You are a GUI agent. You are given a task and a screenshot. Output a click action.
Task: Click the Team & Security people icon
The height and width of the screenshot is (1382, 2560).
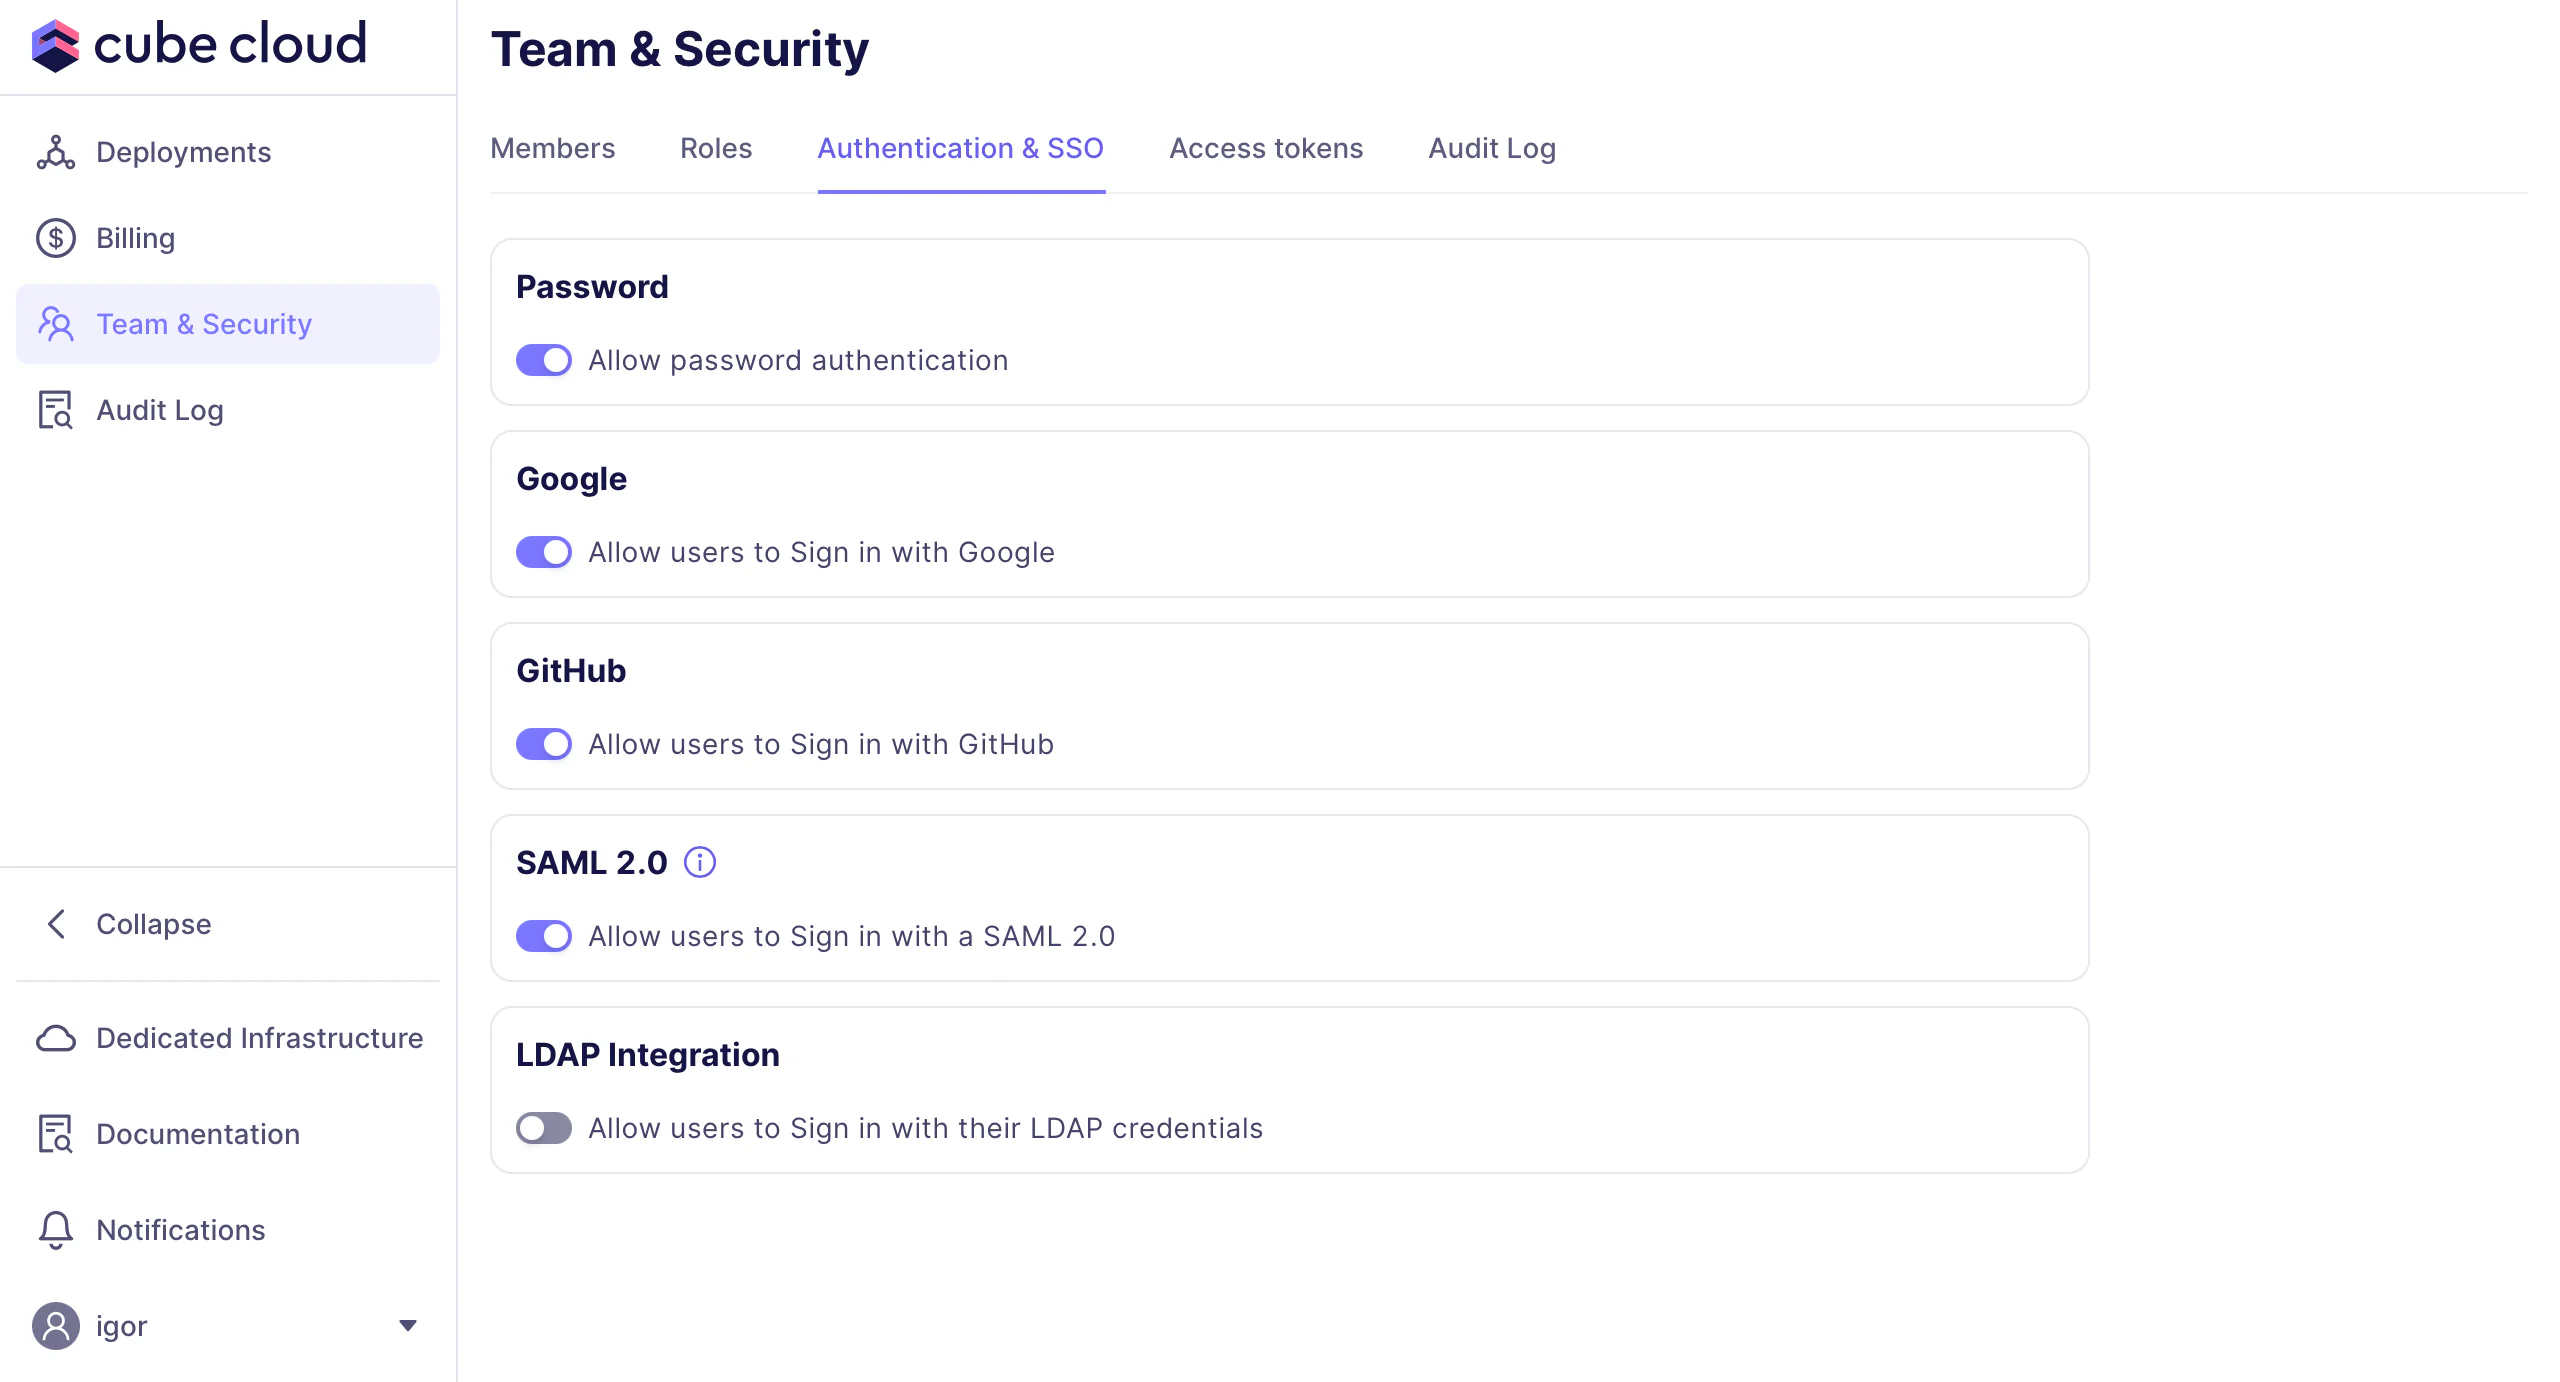click(55, 324)
